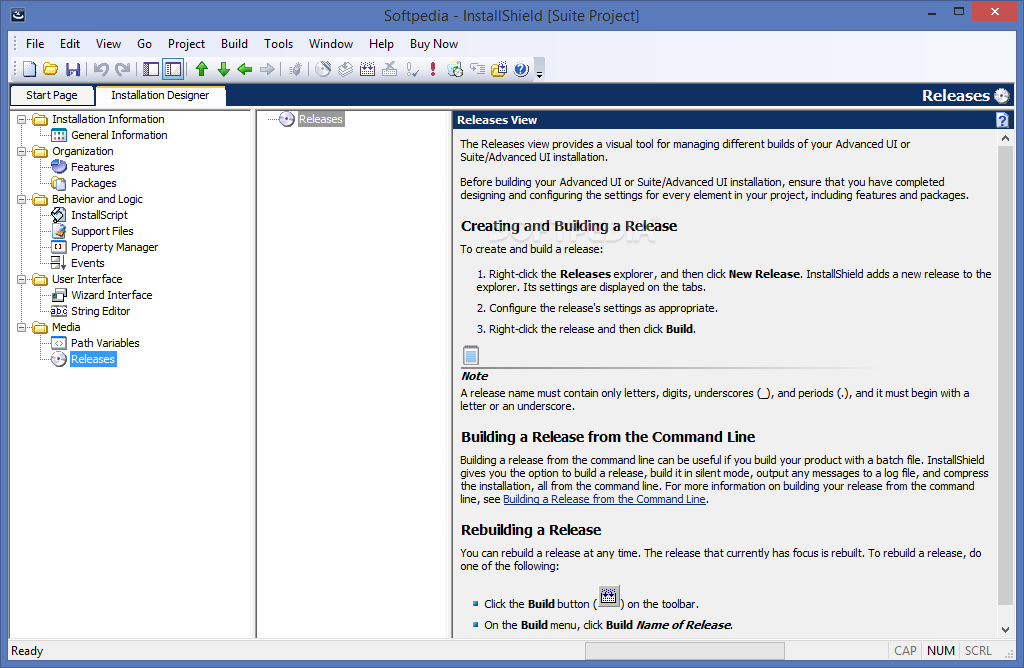Switch to the Start Page tab
The width and height of the screenshot is (1024, 668).
click(x=52, y=95)
